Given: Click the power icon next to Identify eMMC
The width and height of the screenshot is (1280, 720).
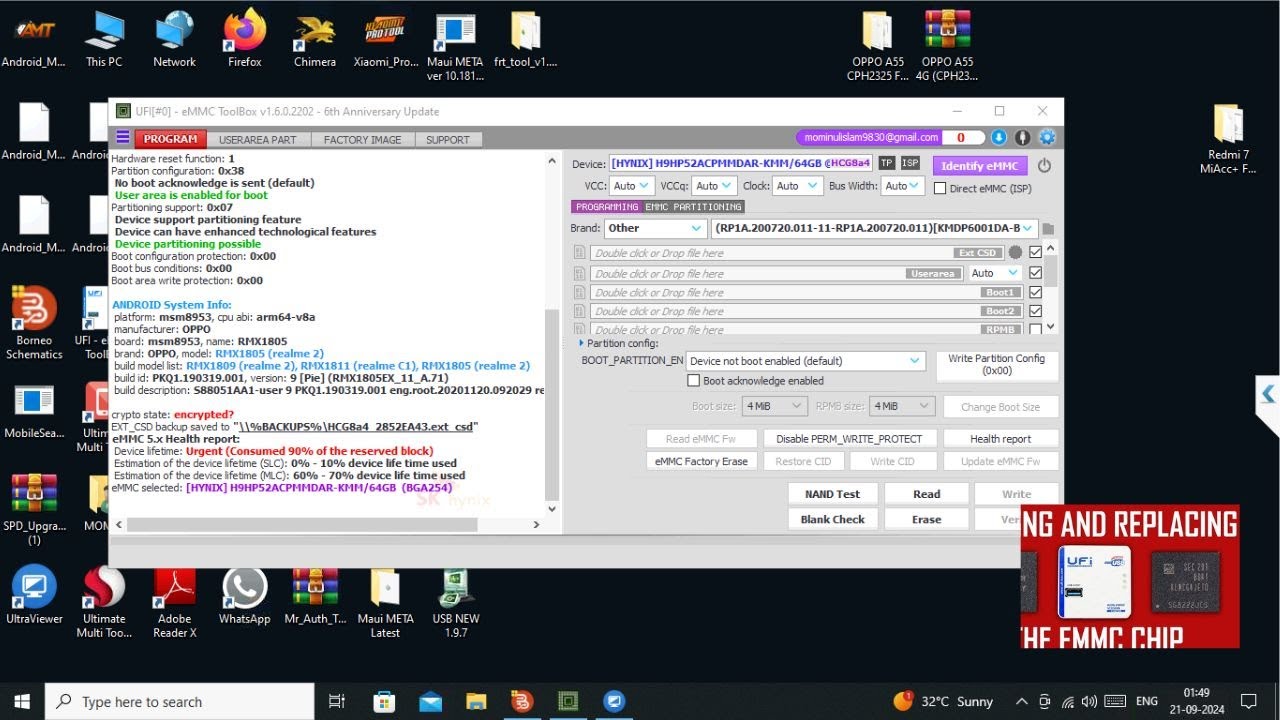Looking at the screenshot, I should (1044, 166).
